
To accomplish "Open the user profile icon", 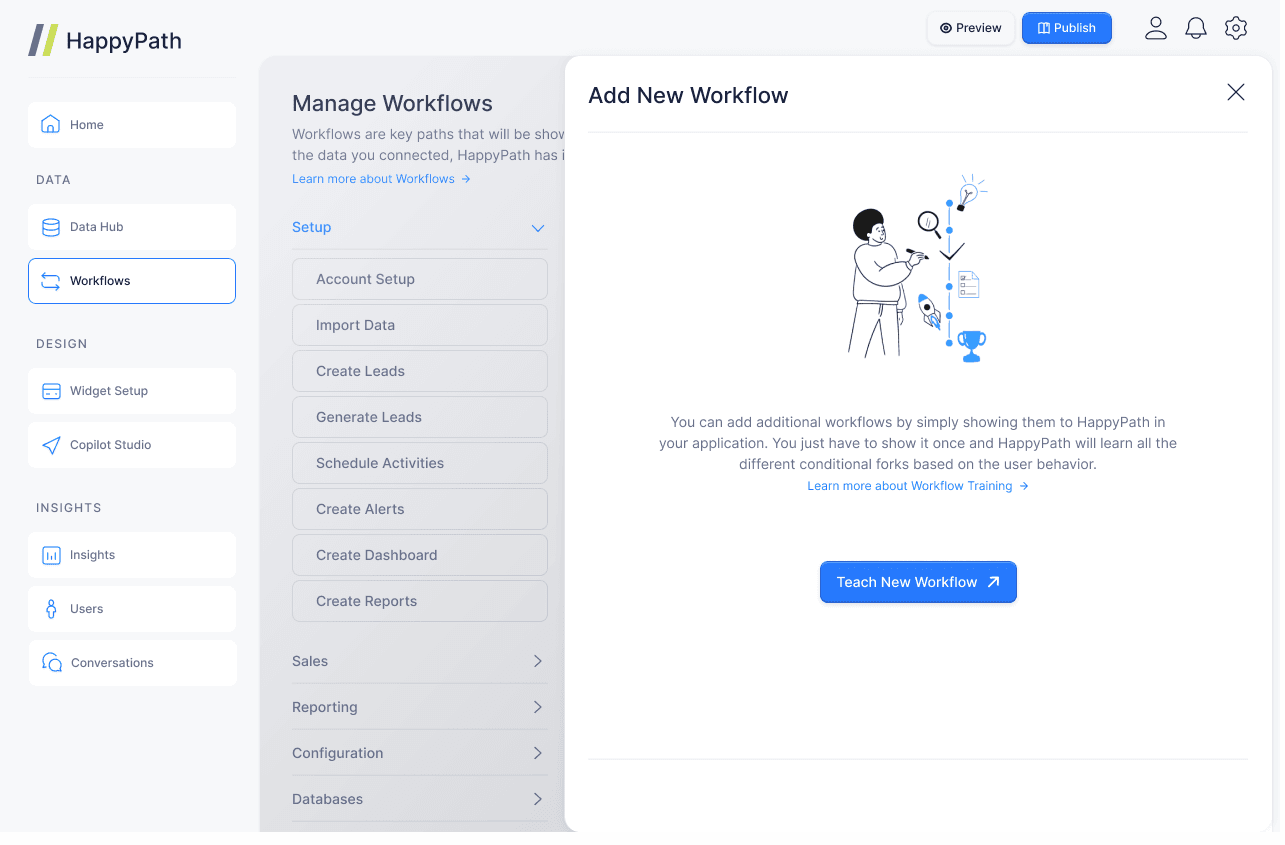I will pos(1156,28).
